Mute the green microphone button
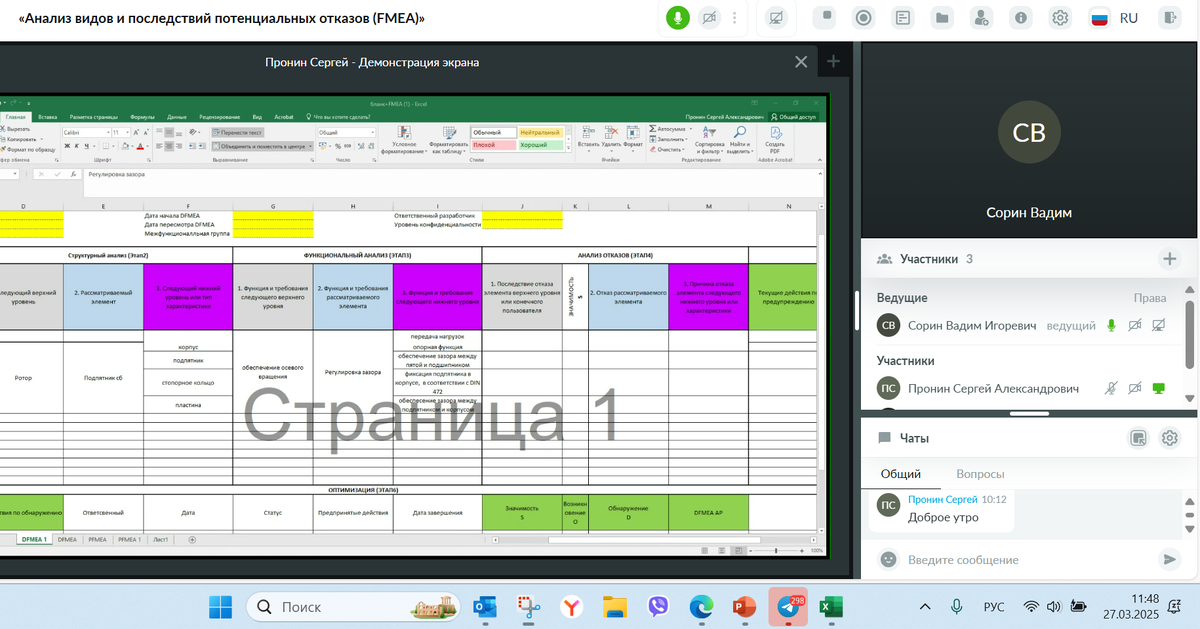This screenshot has height=629, width=1200. (x=678, y=18)
